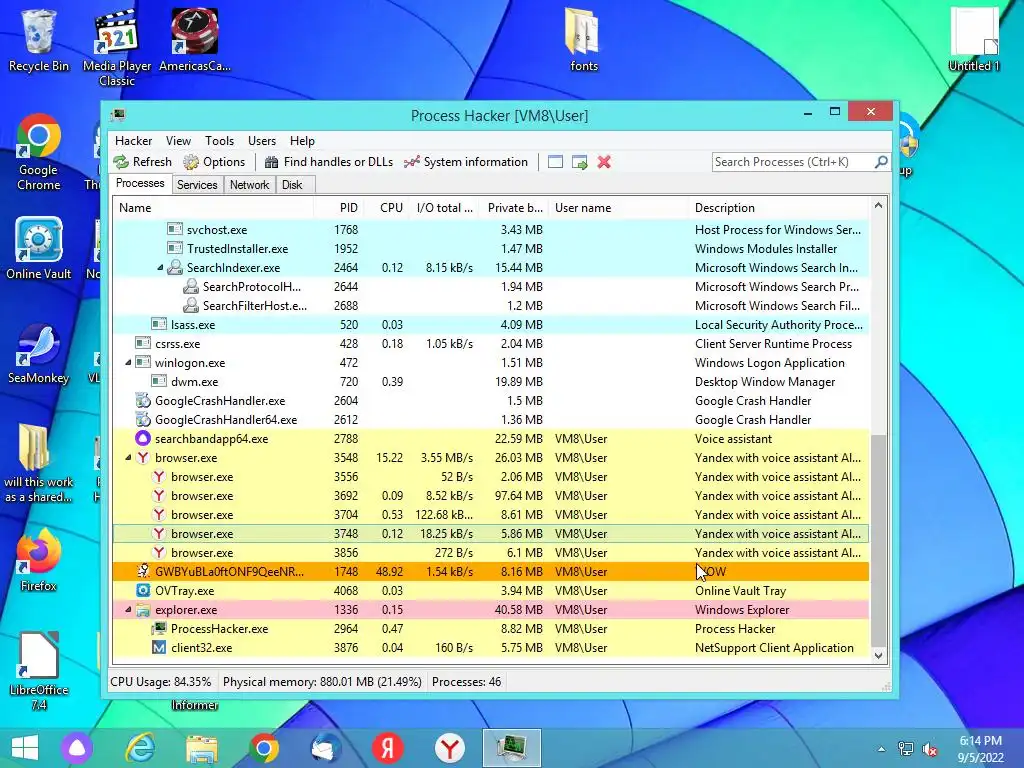This screenshot has width=1024, height=768.
Task: Select browser.exe with PID 3856
Action: click(491, 552)
